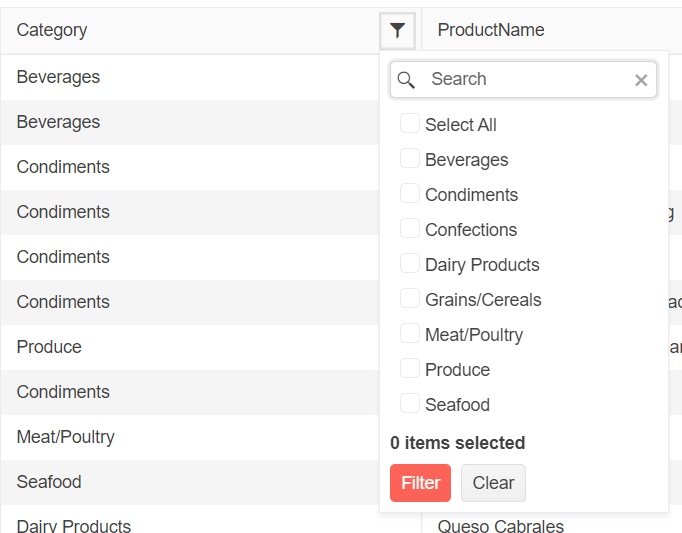The width and height of the screenshot is (682, 533).
Task: Toggle the Grains/Cereals checkbox
Action: point(410,299)
